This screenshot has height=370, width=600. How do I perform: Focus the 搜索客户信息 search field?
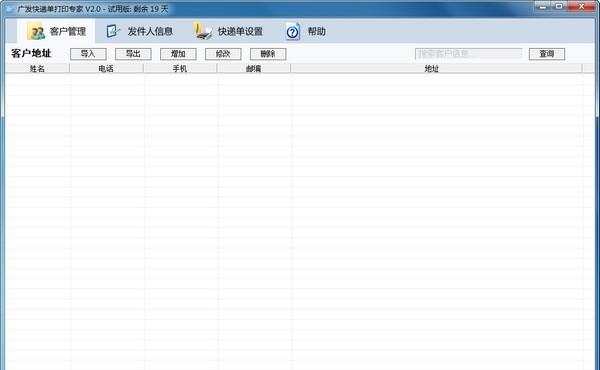click(x=468, y=54)
